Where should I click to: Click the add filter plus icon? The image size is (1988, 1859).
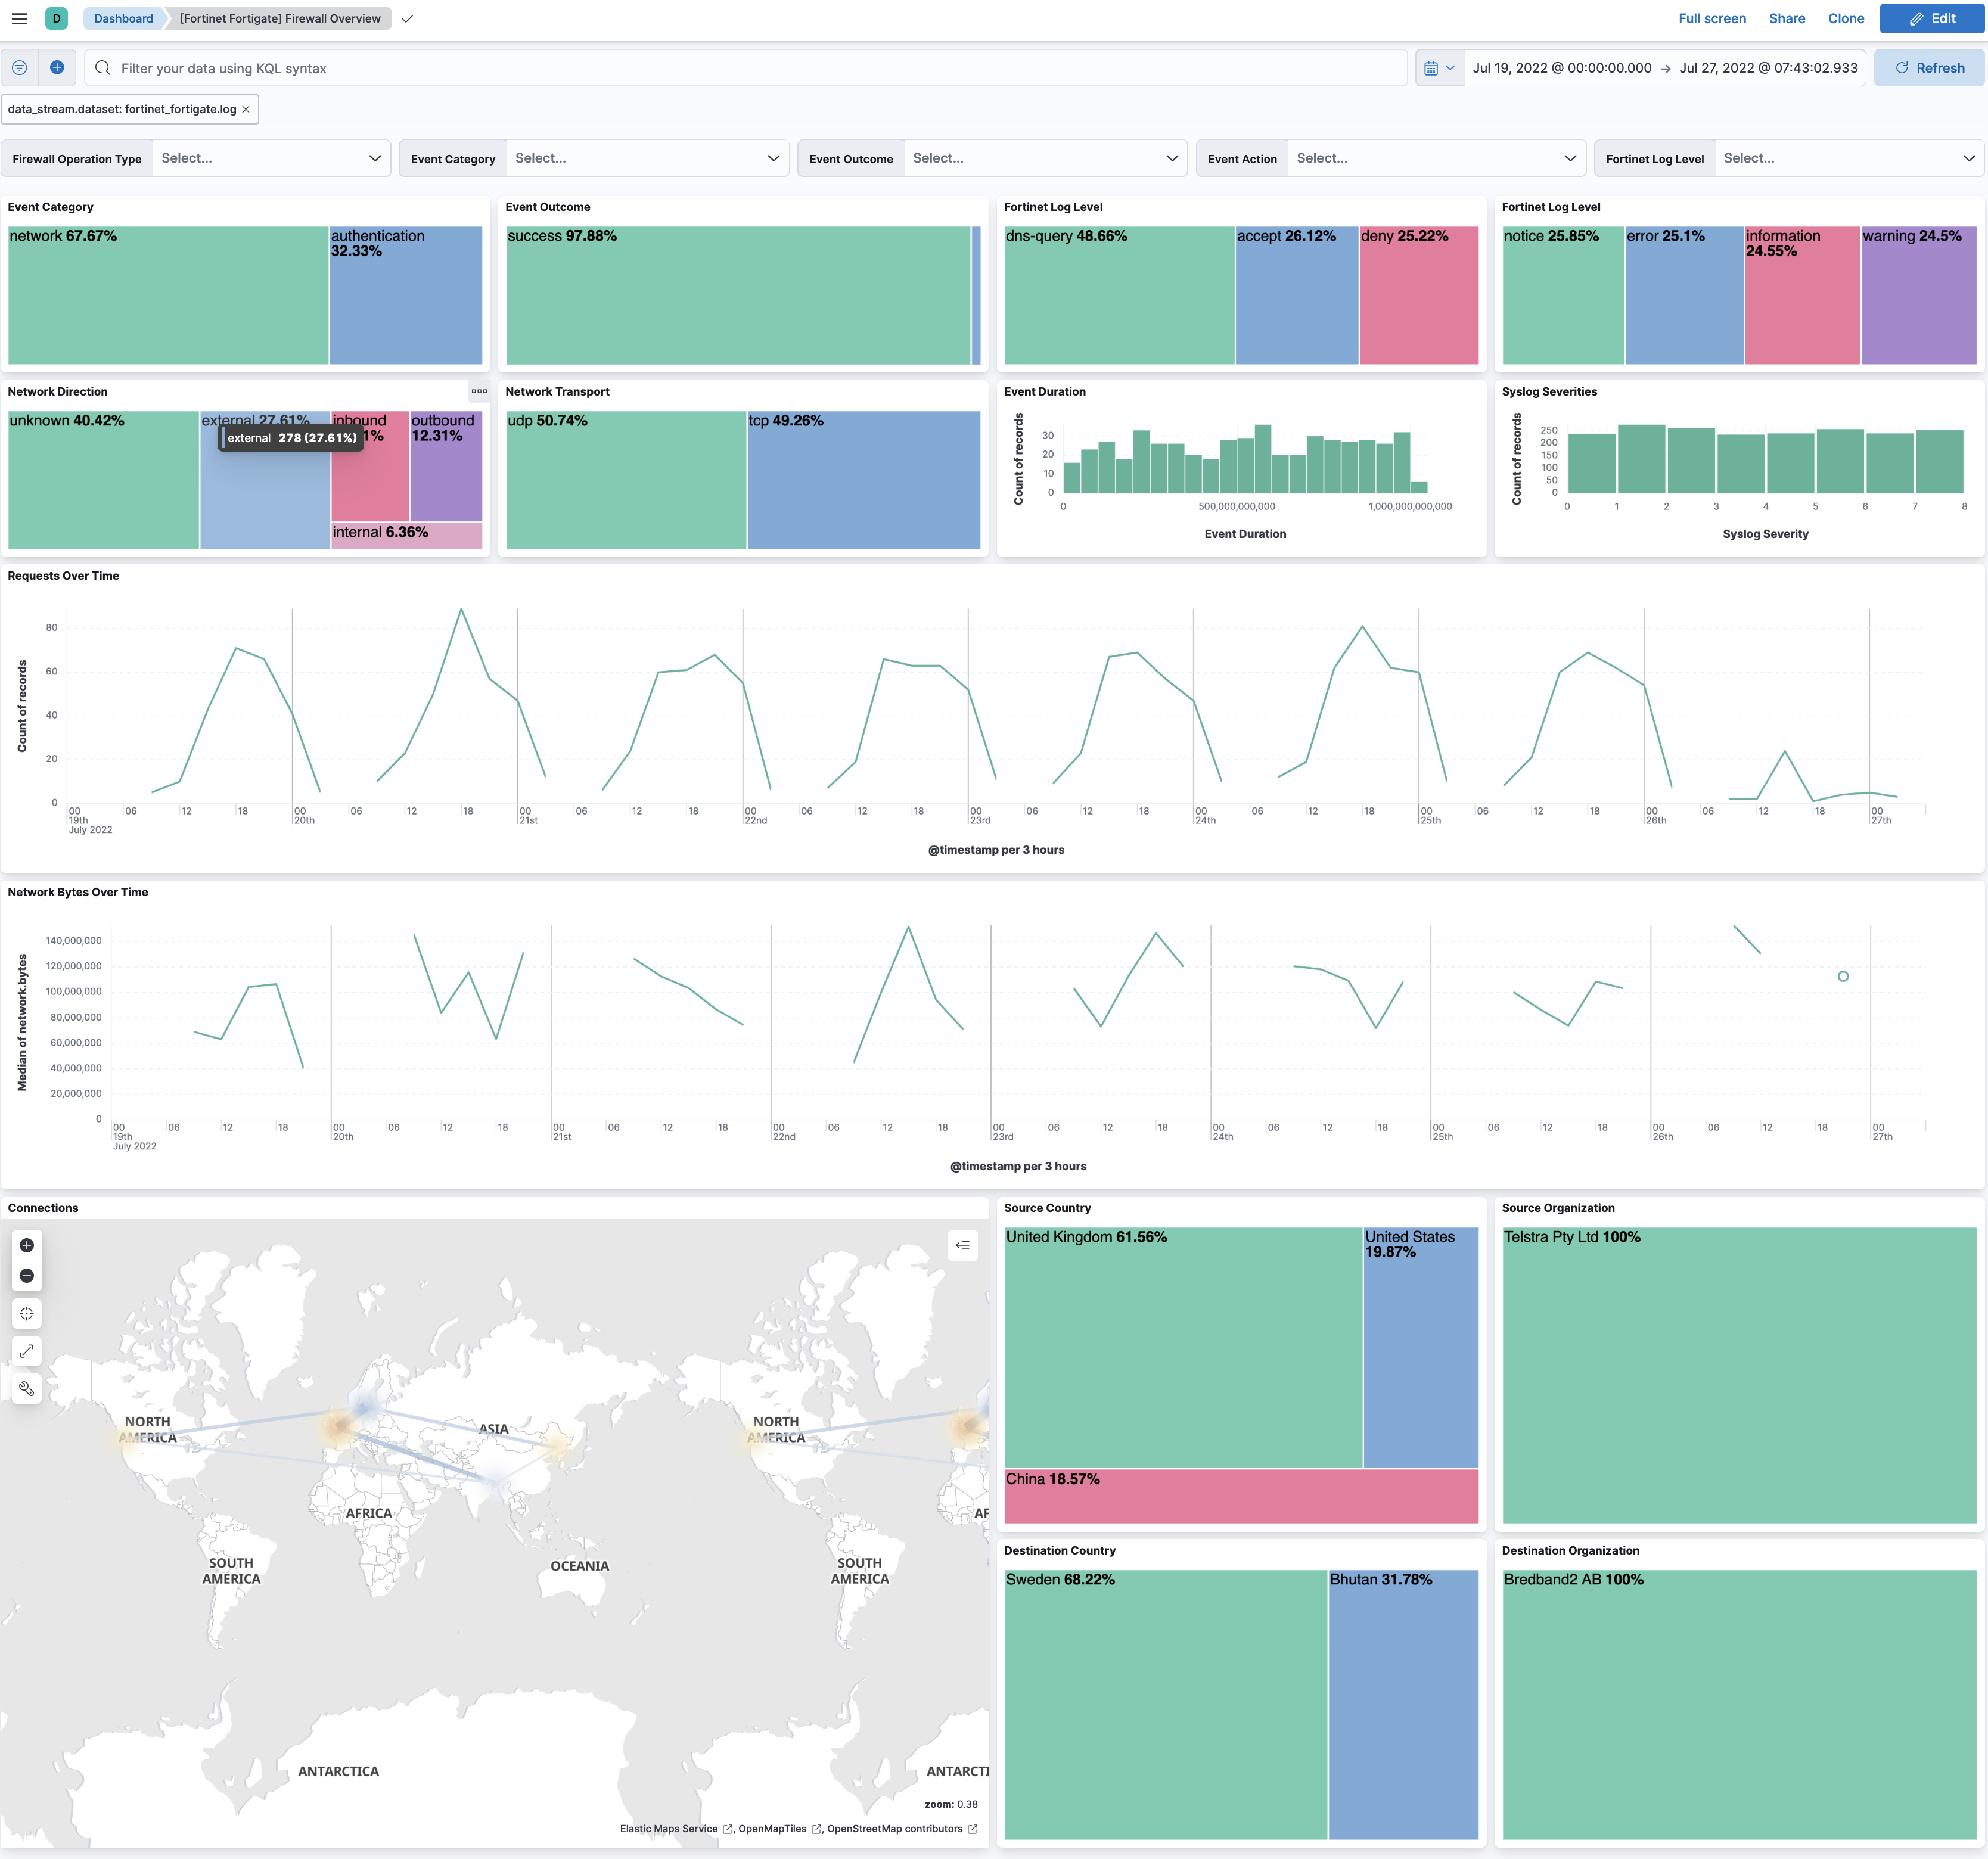click(x=57, y=68)
